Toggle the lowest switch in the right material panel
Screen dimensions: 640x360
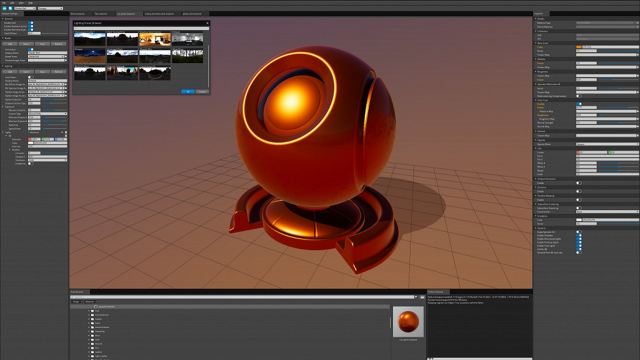[x=578, y=253]
